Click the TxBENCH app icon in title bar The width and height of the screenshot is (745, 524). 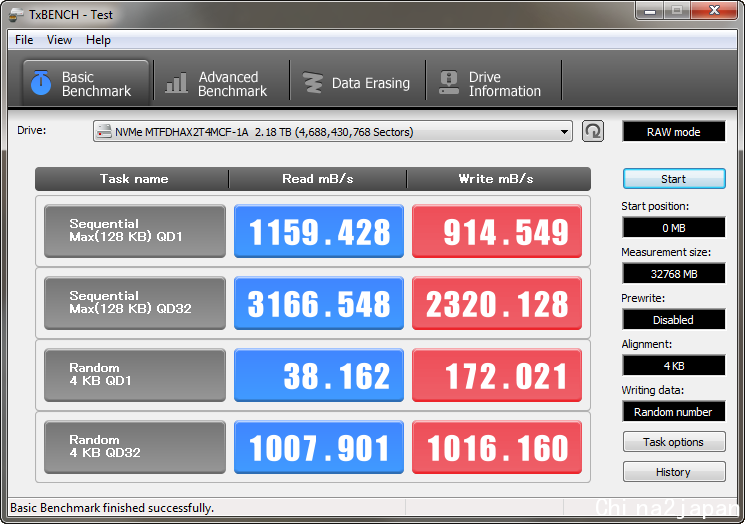pos(15,15)
